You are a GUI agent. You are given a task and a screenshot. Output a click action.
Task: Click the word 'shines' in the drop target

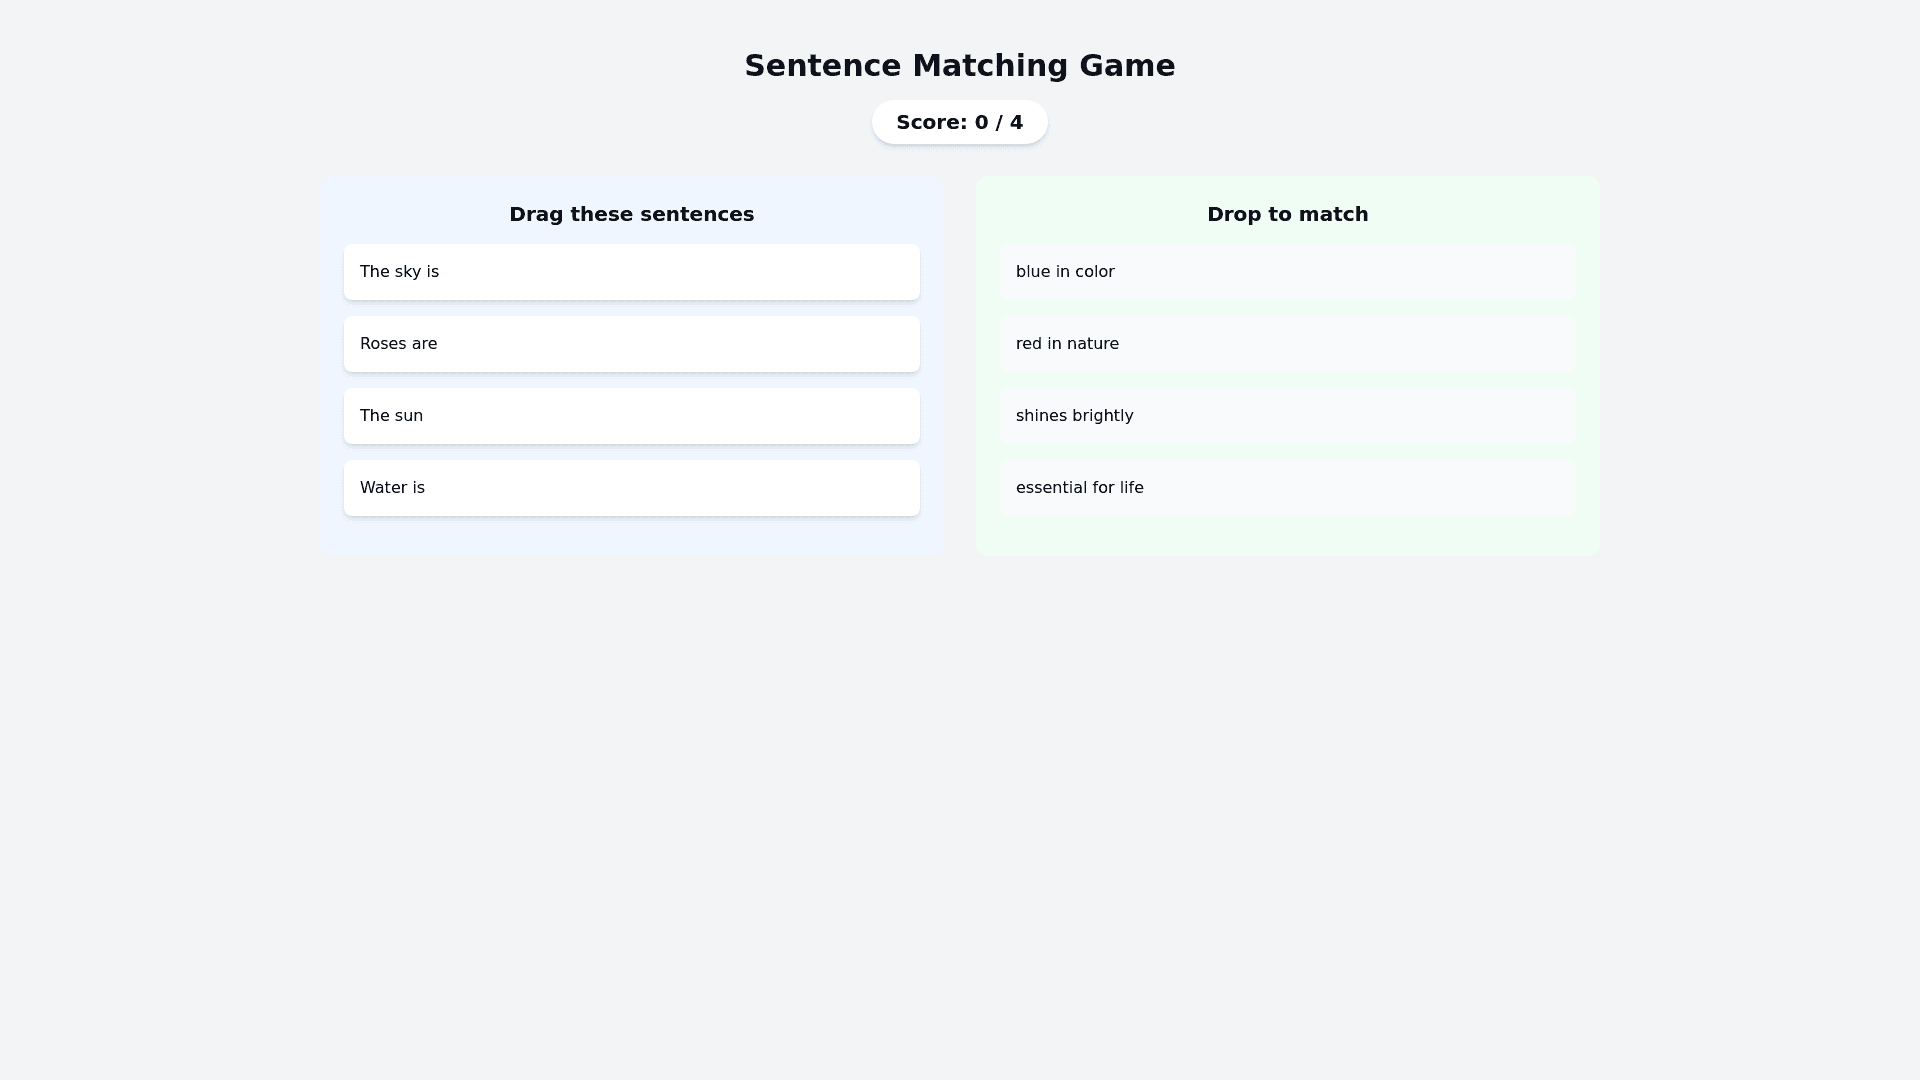tap(1040, 416)
